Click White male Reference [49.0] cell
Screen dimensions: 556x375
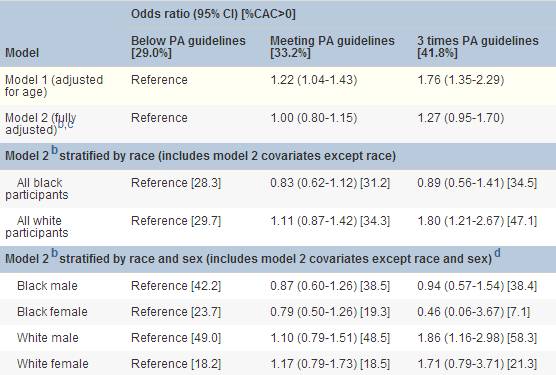[176, 337]
